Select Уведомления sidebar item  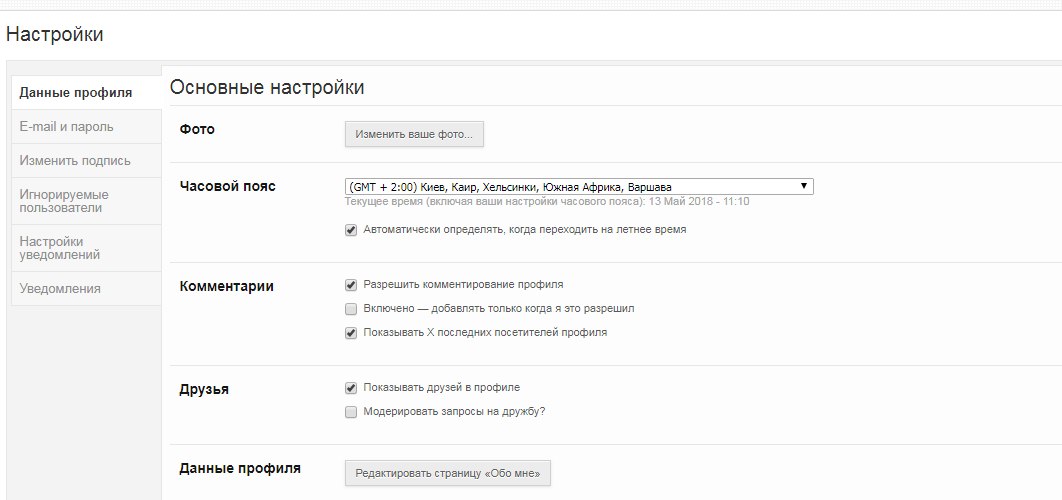60,289
